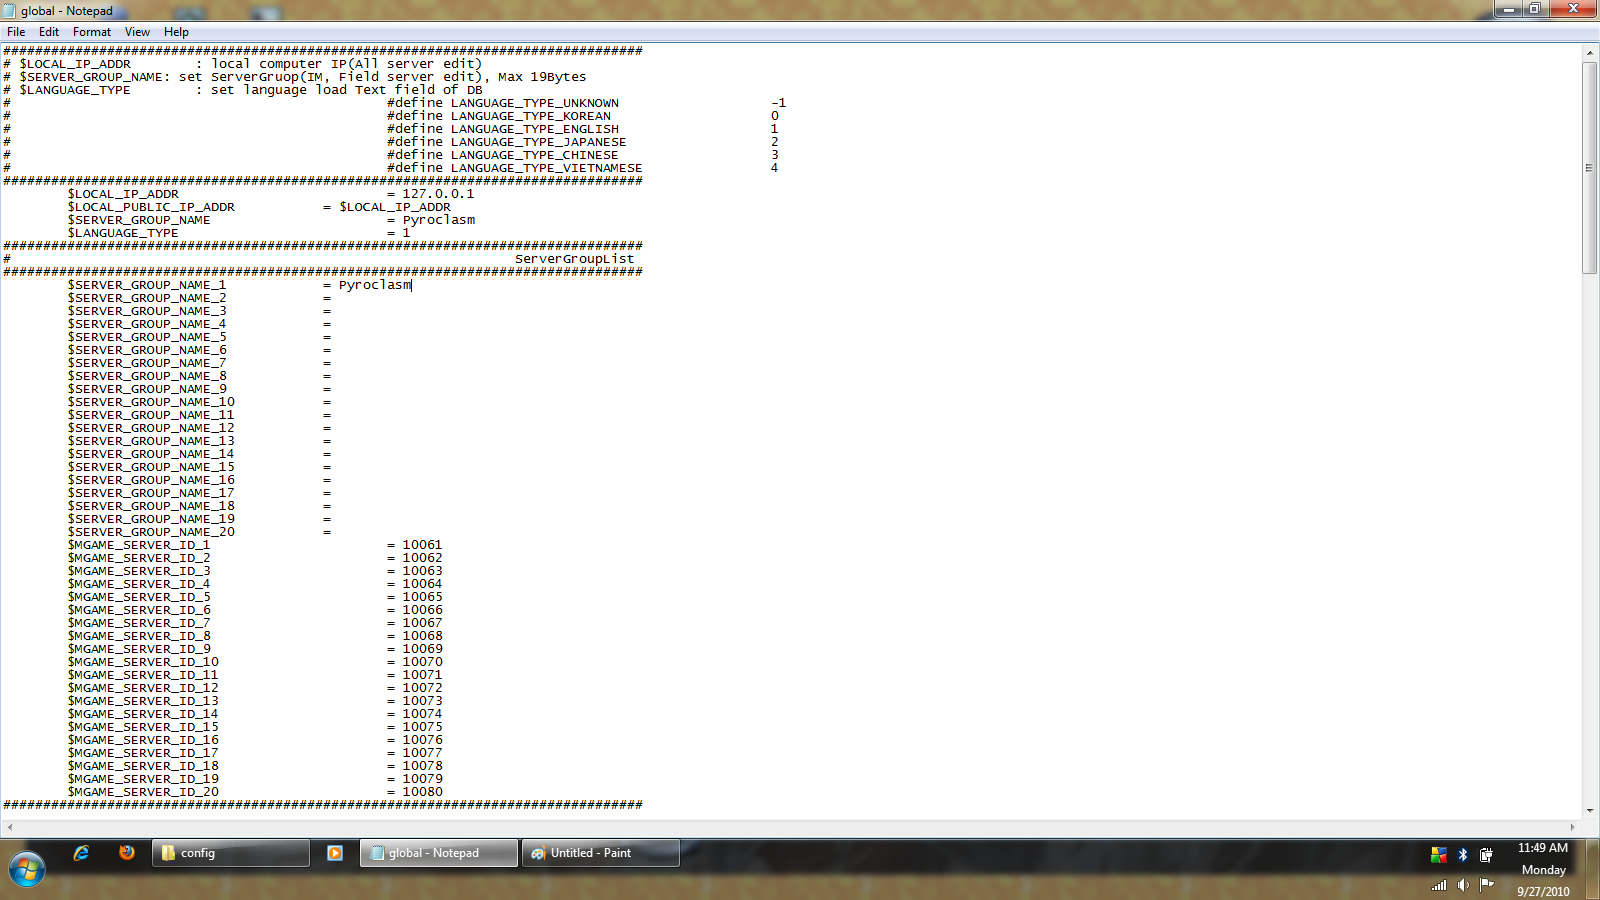The image size is (1600, 900).
Task: Open Windows Media Player taskbar icon
Action: pos(335,853)
